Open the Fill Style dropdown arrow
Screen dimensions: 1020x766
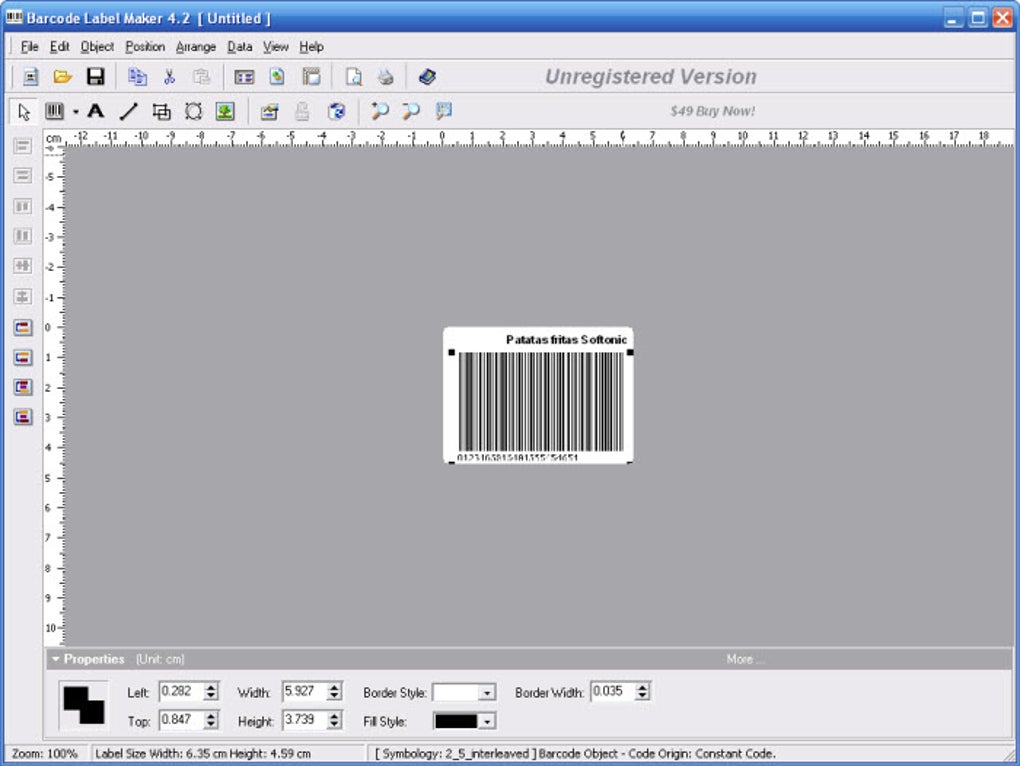(x=487, y=721)
